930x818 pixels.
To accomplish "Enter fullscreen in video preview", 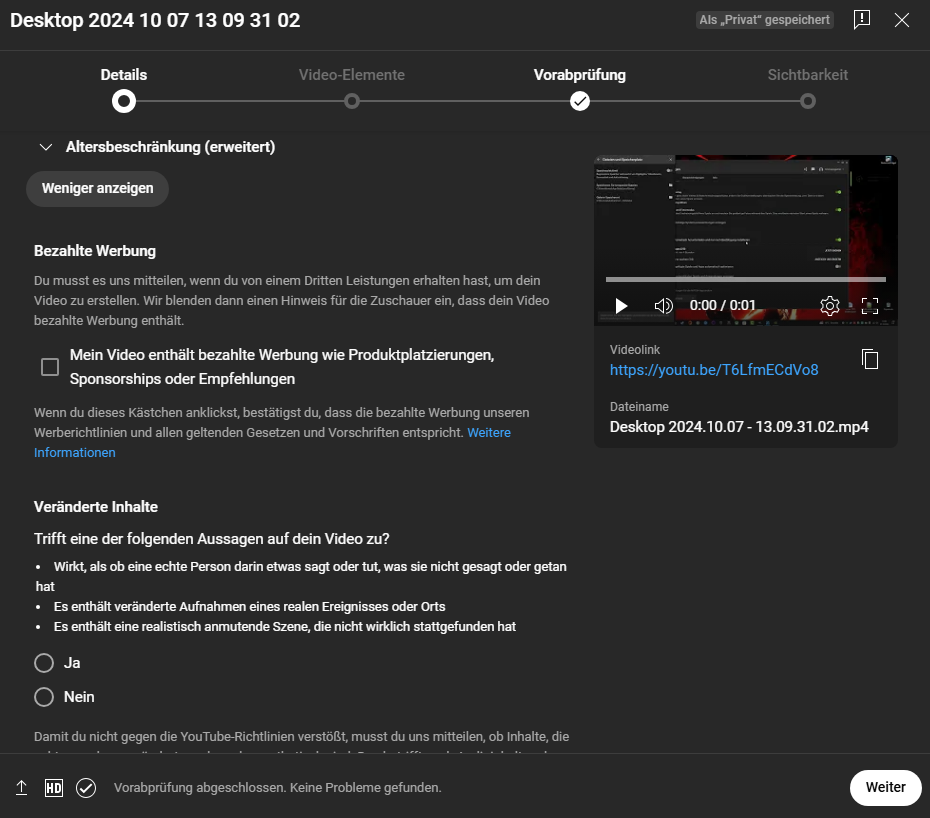I will pyautogui.click(x=870, y=306).
